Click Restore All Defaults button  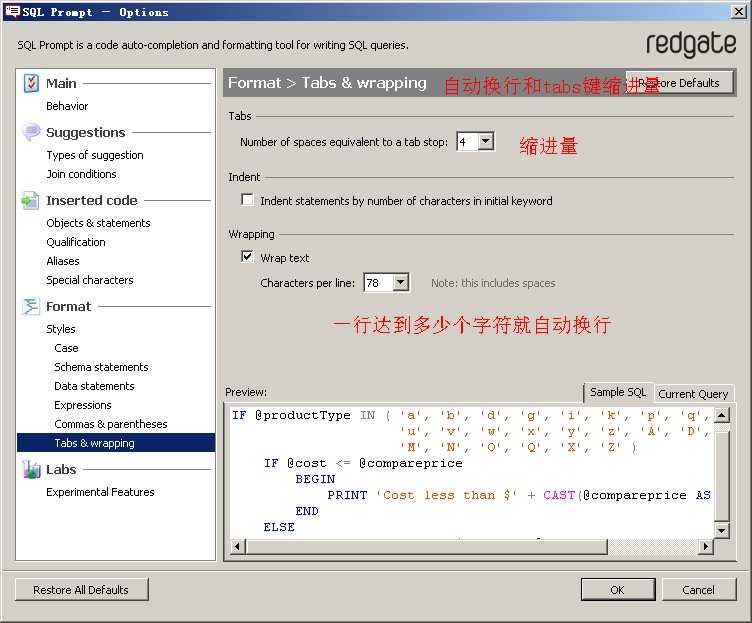click(81, 589)
